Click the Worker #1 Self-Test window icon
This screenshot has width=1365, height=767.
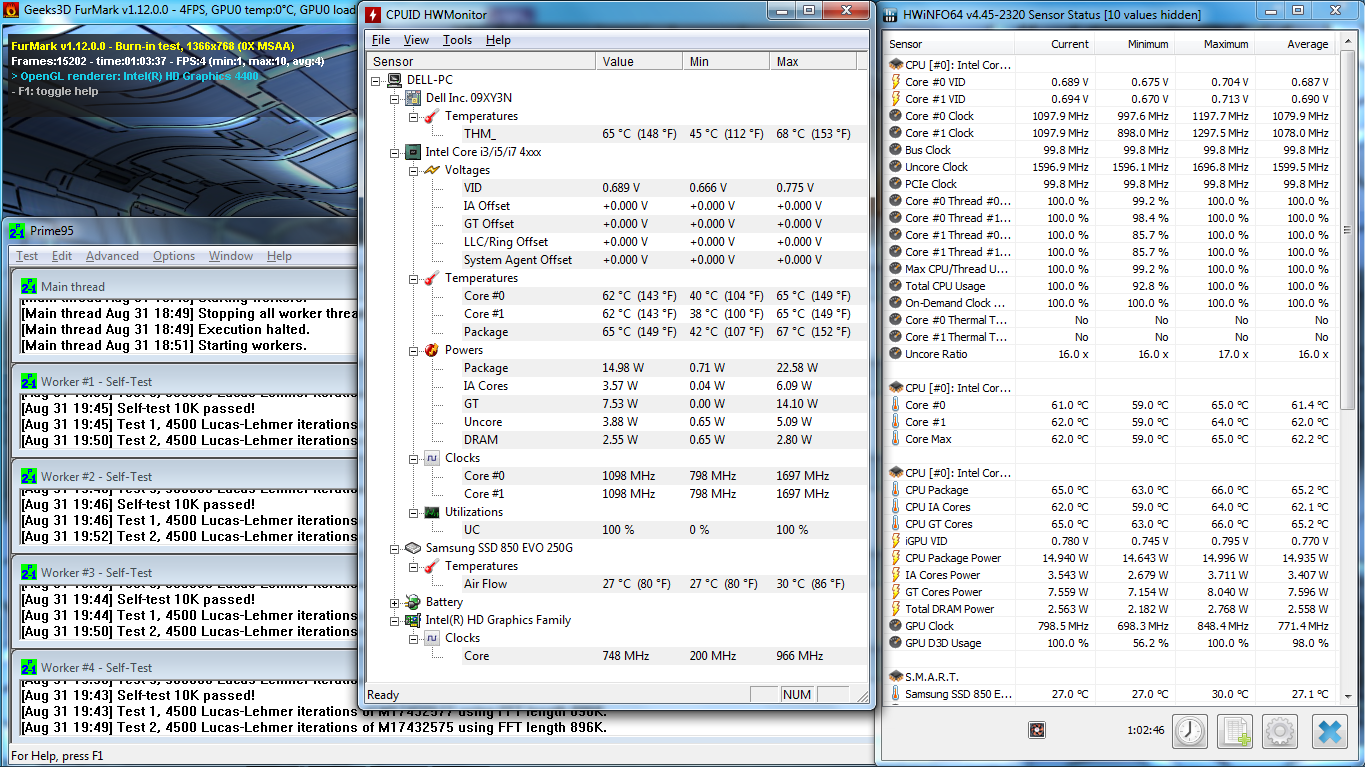[29, 382]
